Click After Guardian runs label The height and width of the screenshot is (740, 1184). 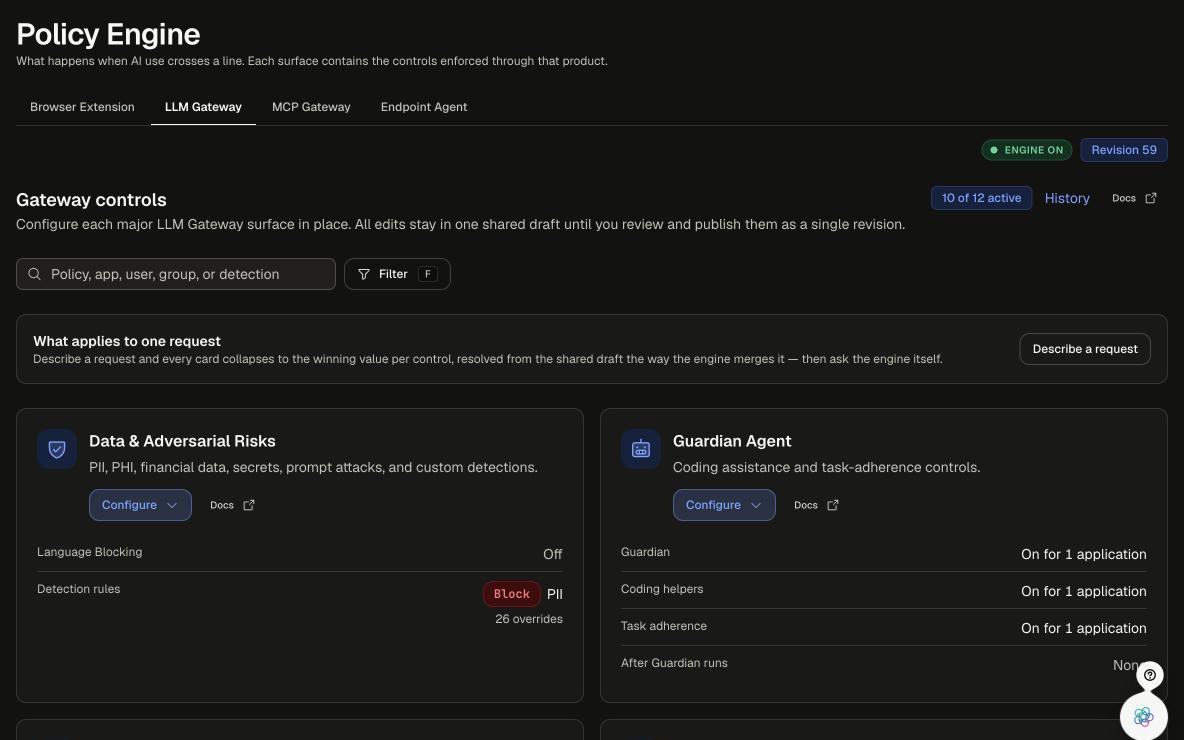pos(674,663)
